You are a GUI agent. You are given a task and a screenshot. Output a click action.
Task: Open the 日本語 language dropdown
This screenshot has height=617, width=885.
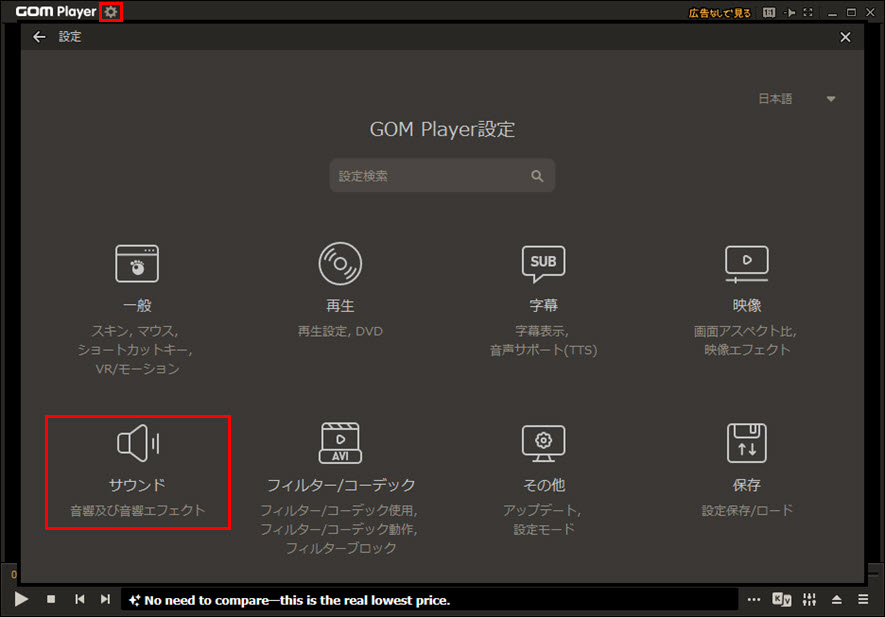pyautogui.click(x=796, y=99)
